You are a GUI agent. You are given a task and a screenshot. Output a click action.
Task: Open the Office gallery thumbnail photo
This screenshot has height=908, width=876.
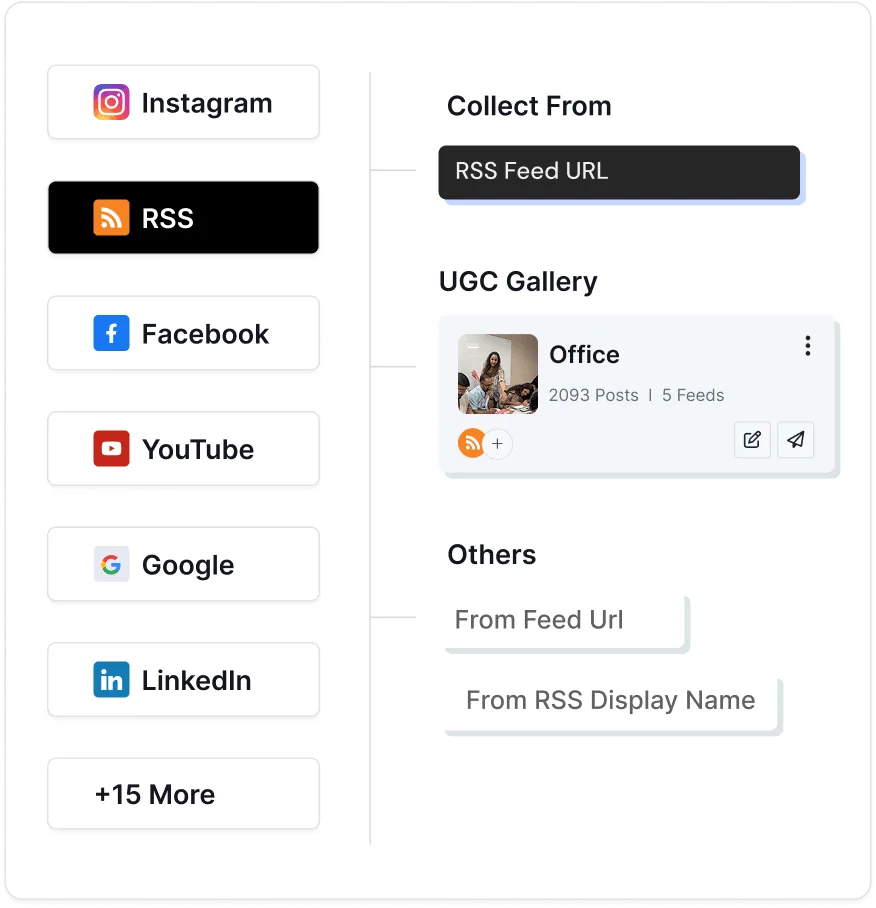497,374
